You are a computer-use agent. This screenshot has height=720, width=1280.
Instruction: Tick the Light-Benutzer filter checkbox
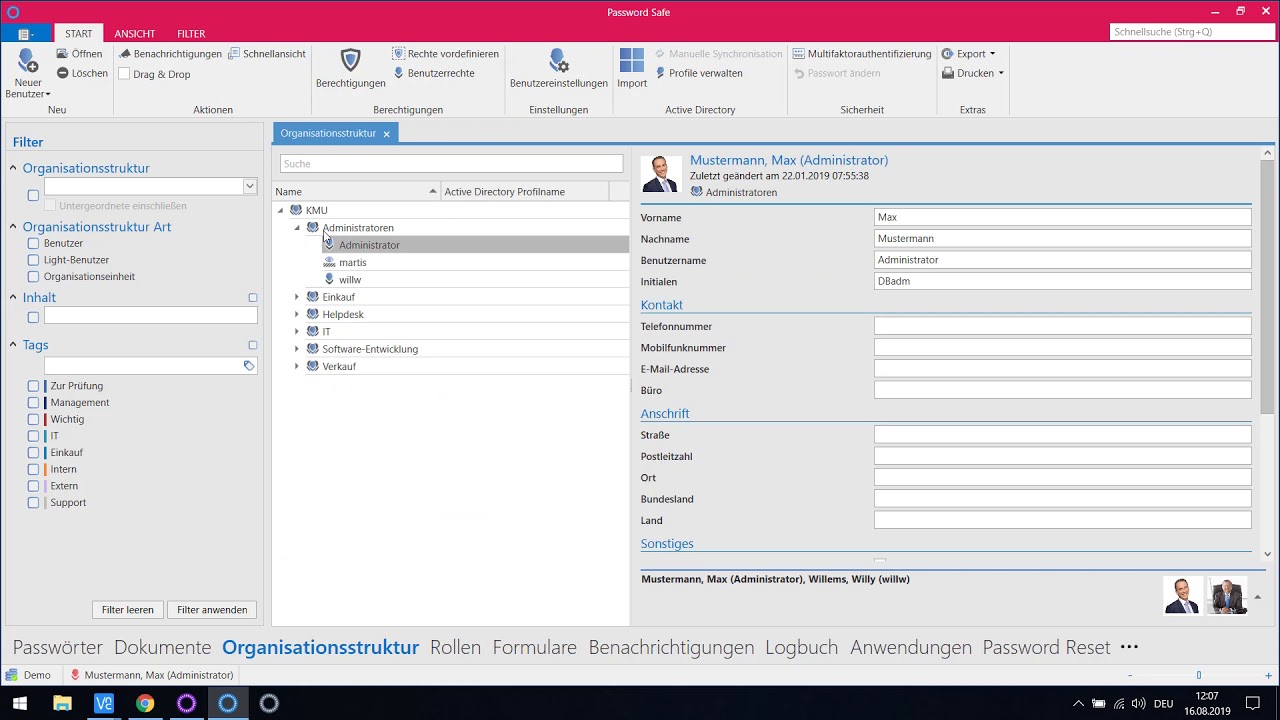pos(33,260)
